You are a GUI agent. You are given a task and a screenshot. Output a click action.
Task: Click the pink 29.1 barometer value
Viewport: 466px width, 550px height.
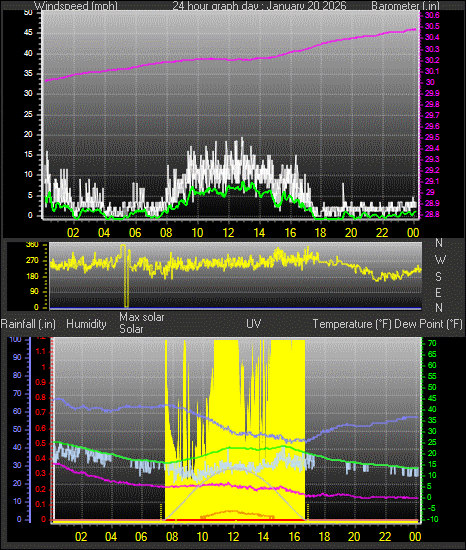pyautogui.click(x=432, y=181)
